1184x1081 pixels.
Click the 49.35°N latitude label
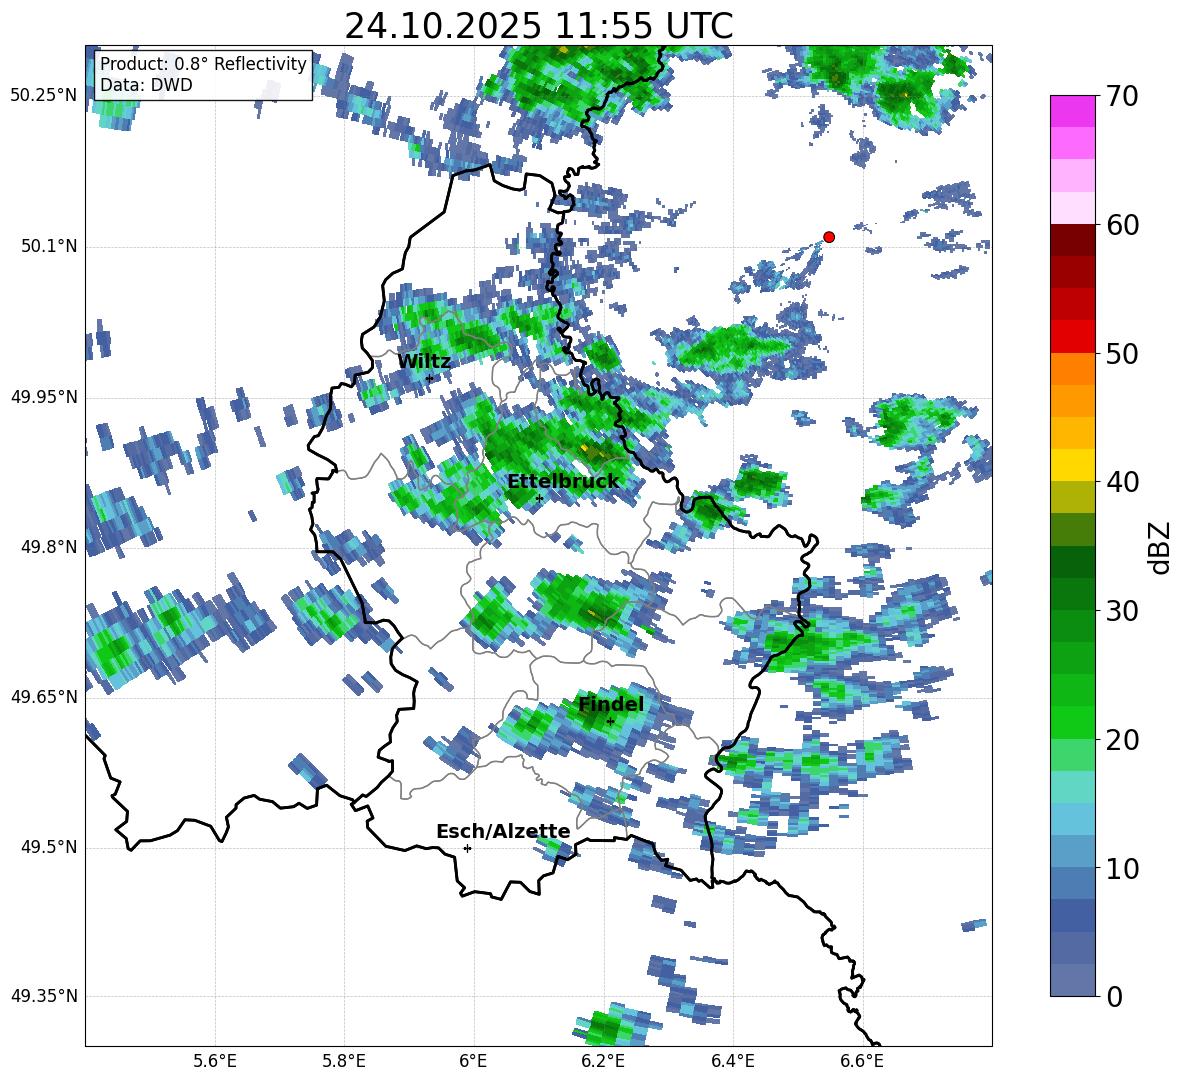pos(44,996)
